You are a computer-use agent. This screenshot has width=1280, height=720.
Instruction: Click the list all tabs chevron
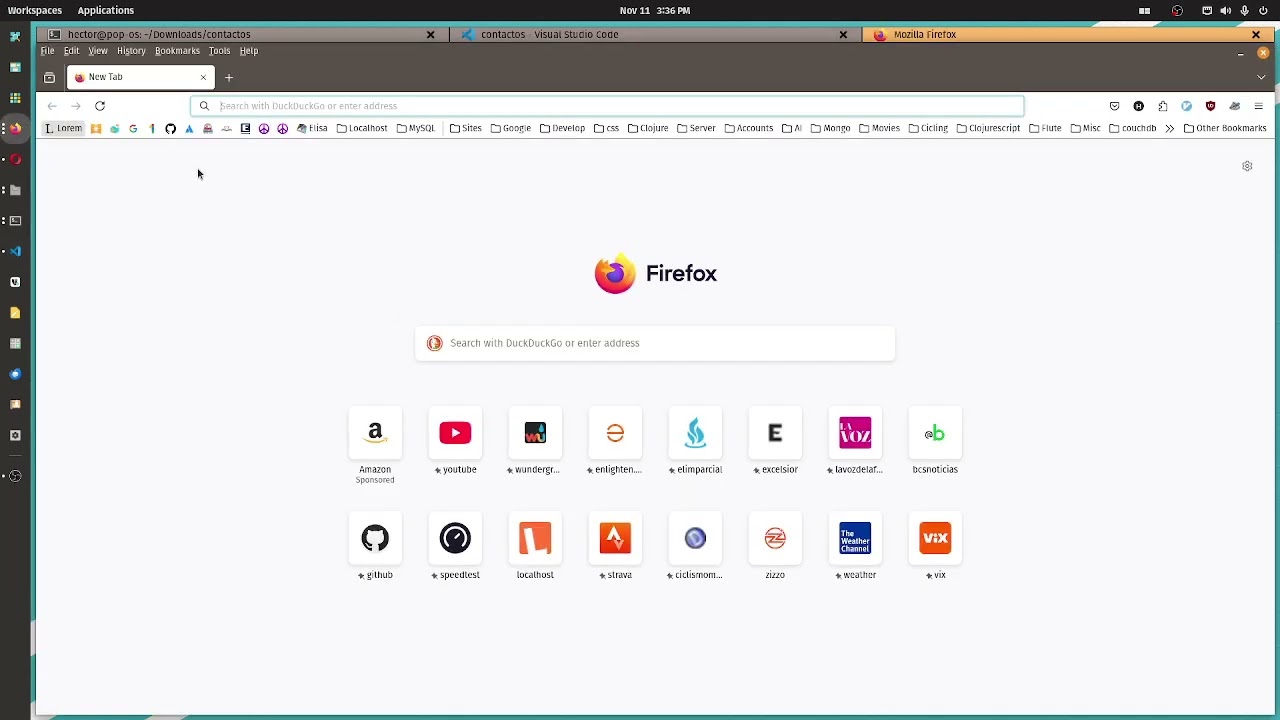pyautogui.click(x=1261, y=77)
